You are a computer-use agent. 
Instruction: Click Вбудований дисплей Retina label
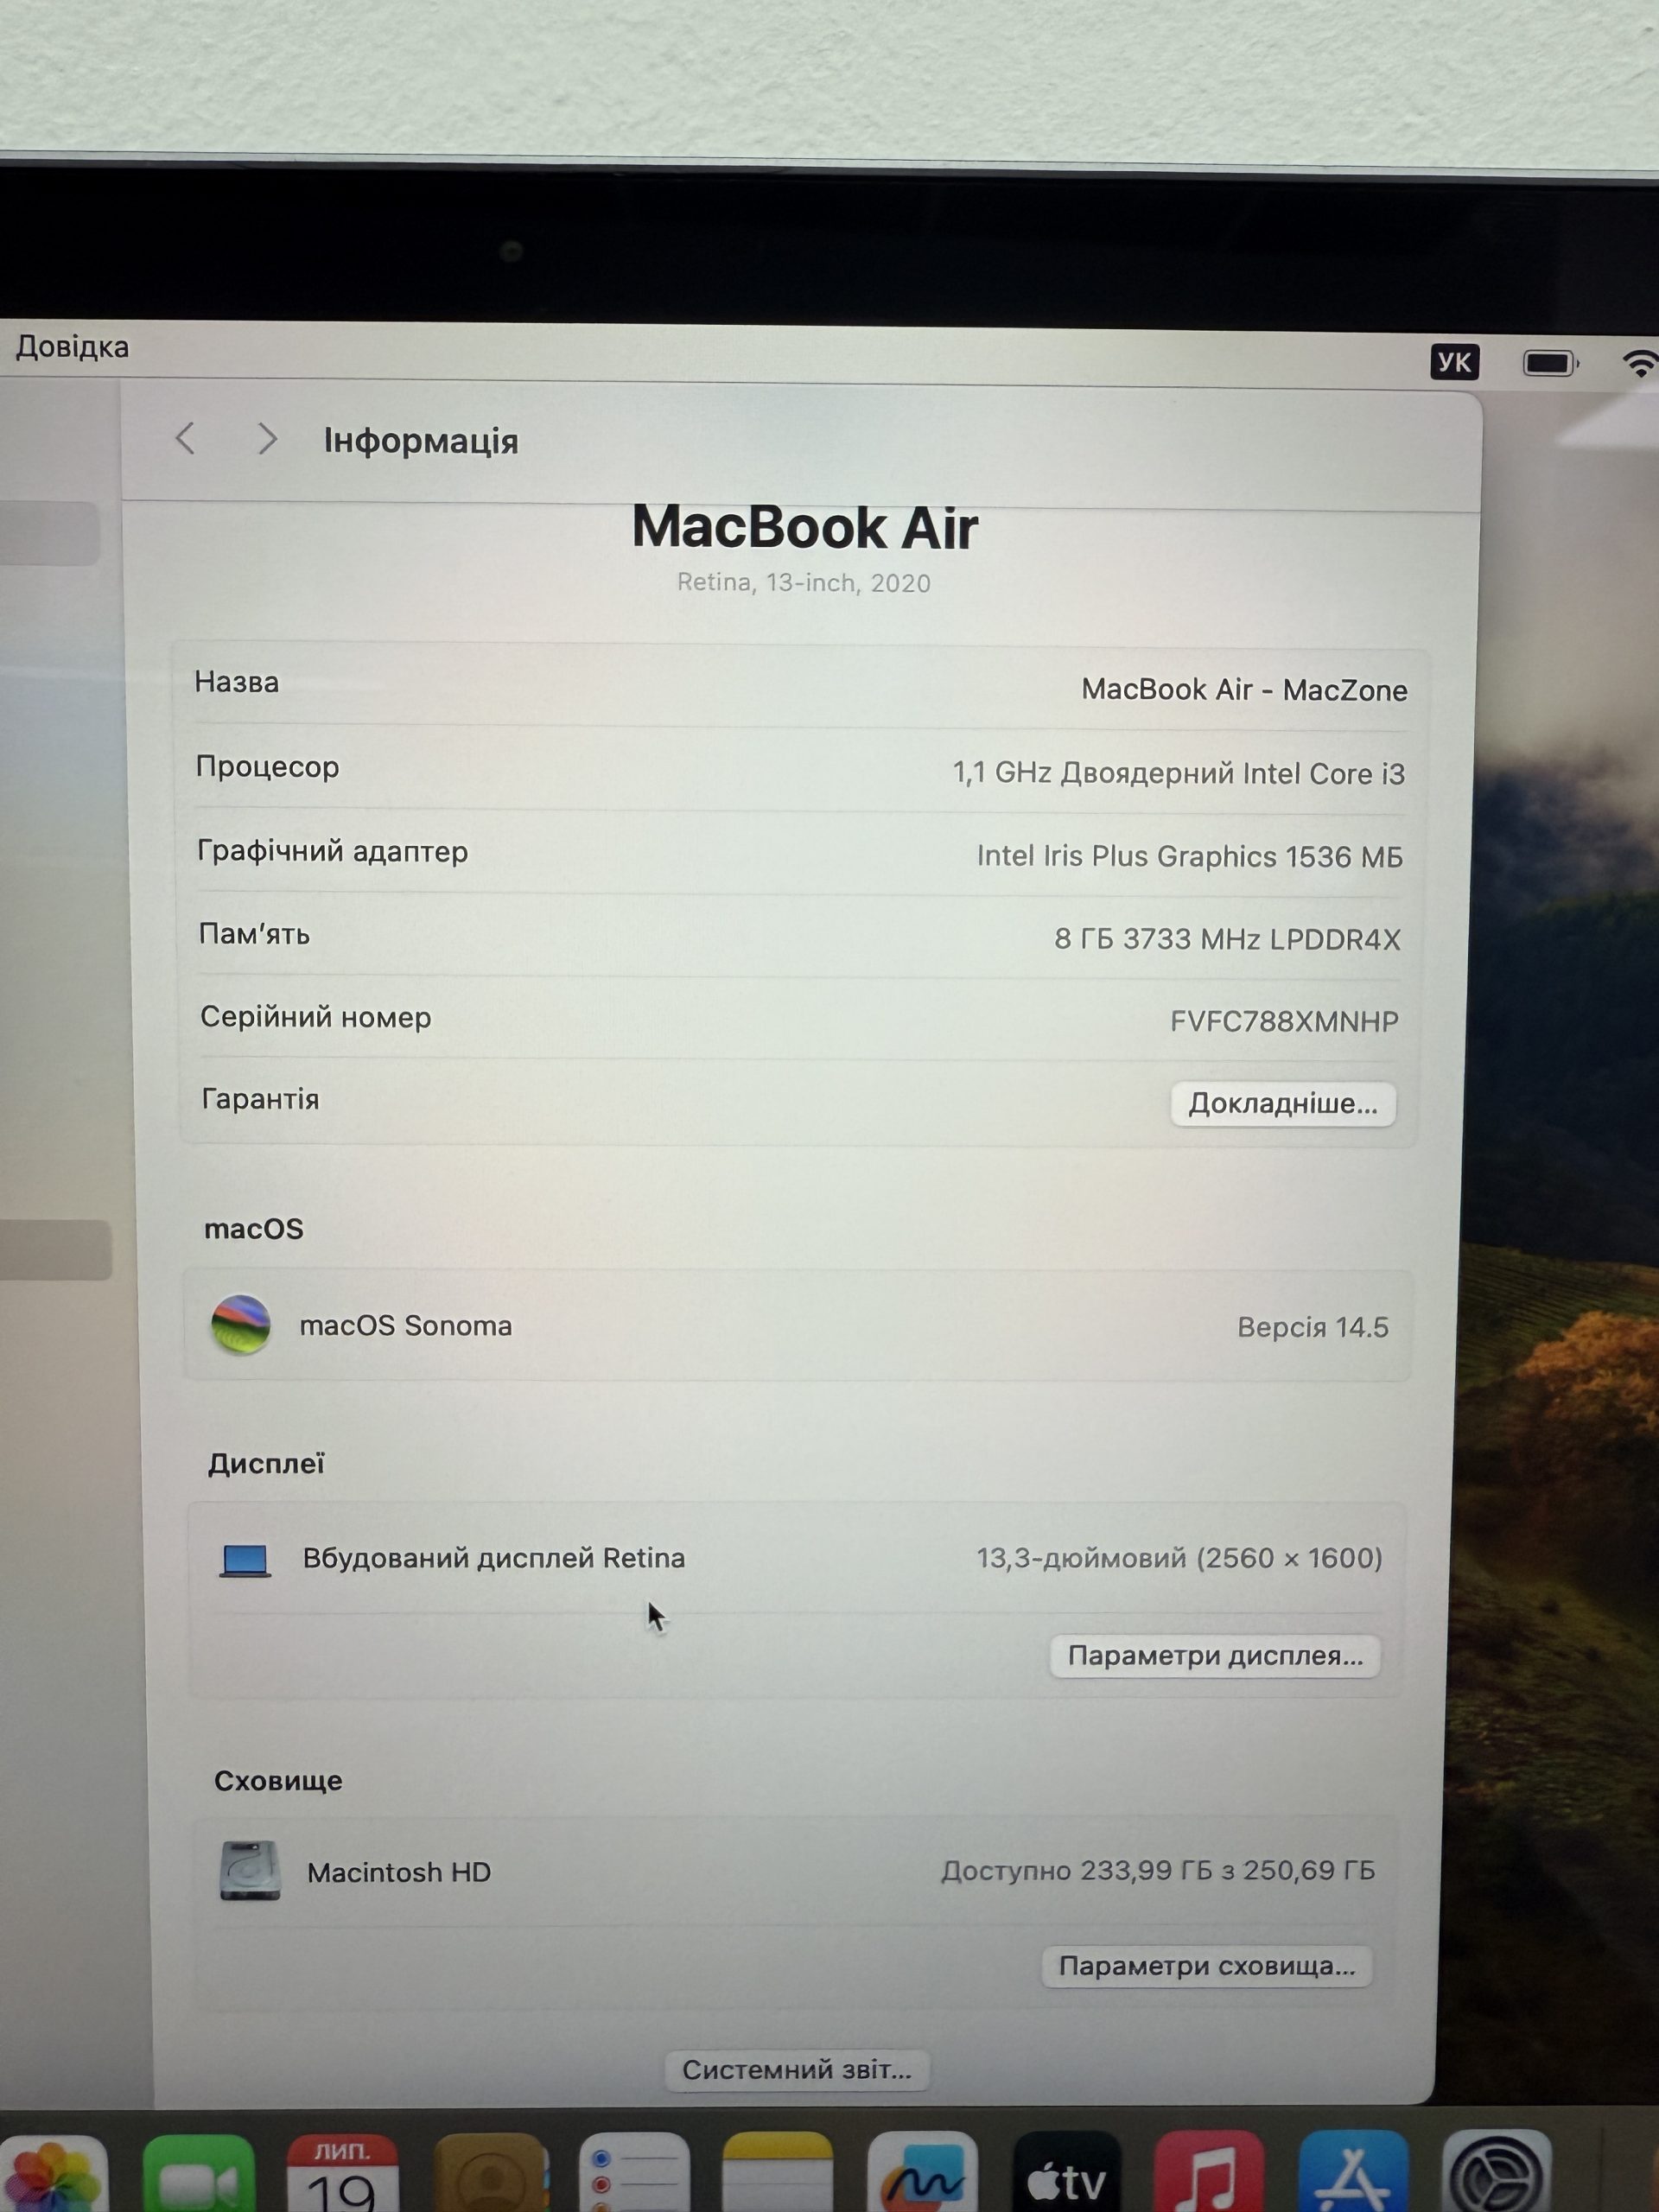494,1558
